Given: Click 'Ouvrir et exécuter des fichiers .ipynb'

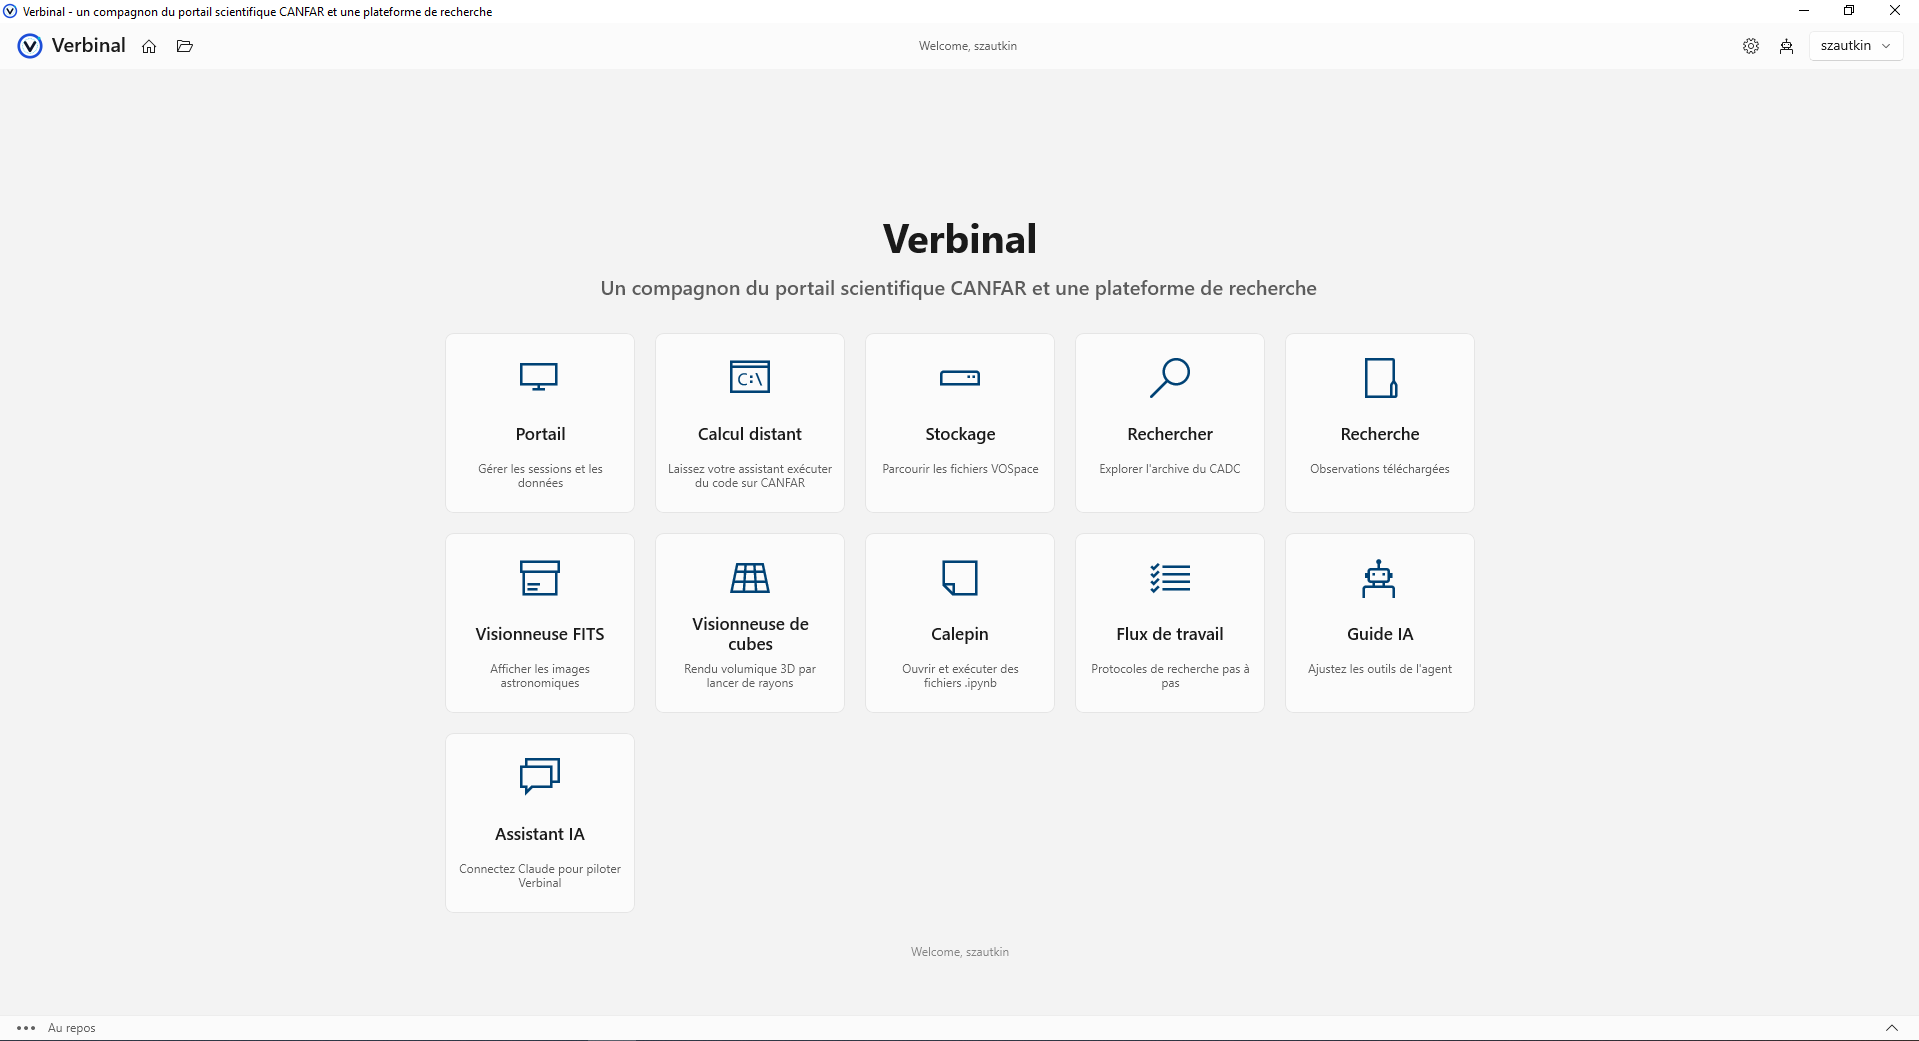Looking at the screenshot, I should (x=960, y=676).
